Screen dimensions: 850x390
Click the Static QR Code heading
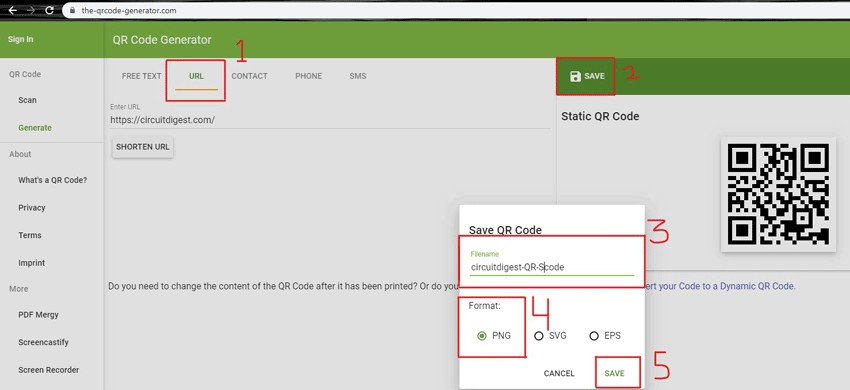tap(600, 116)
